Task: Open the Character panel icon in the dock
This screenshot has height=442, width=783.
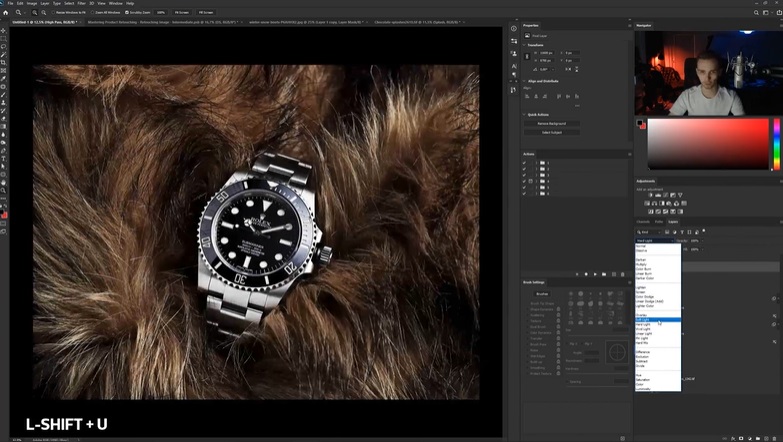Action: coord(514,66)
